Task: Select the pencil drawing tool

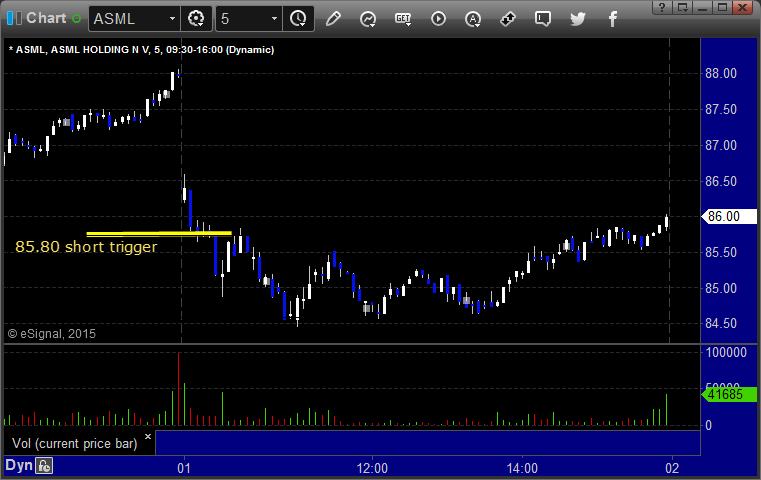Action: point(333,19)
